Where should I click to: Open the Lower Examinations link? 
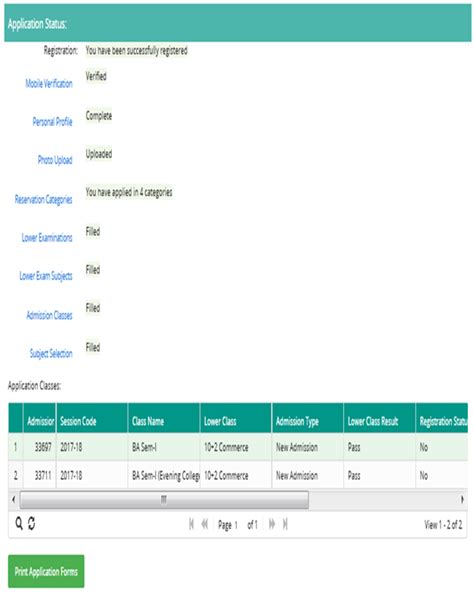coord(47,238)
